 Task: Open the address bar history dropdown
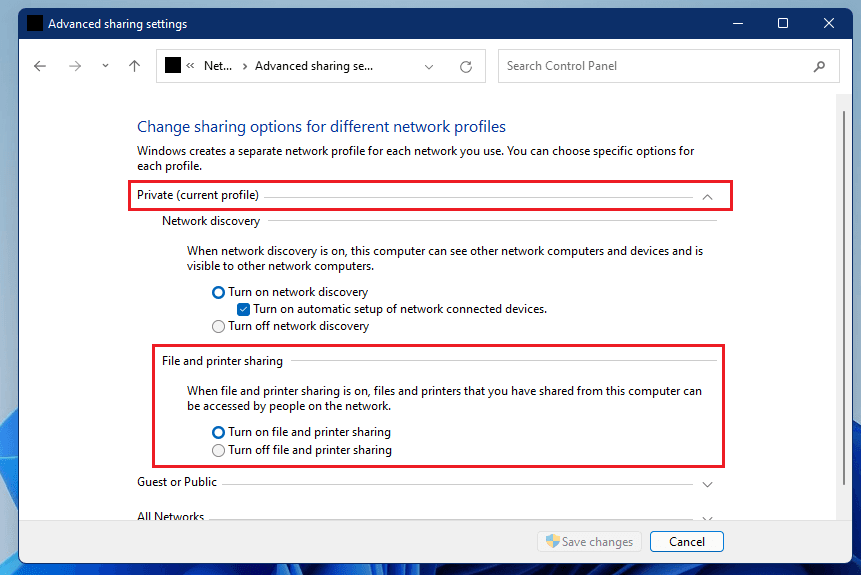click(429, 67)
